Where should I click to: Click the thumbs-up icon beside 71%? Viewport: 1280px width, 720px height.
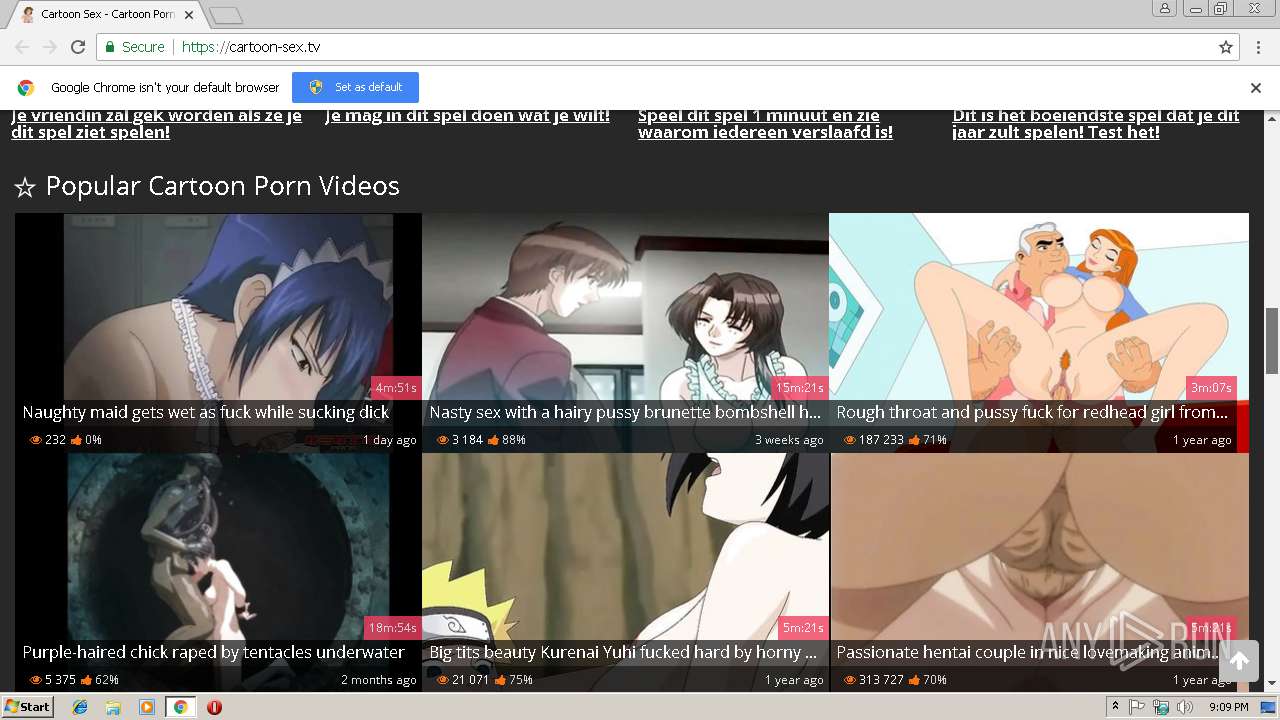point(914,440)
